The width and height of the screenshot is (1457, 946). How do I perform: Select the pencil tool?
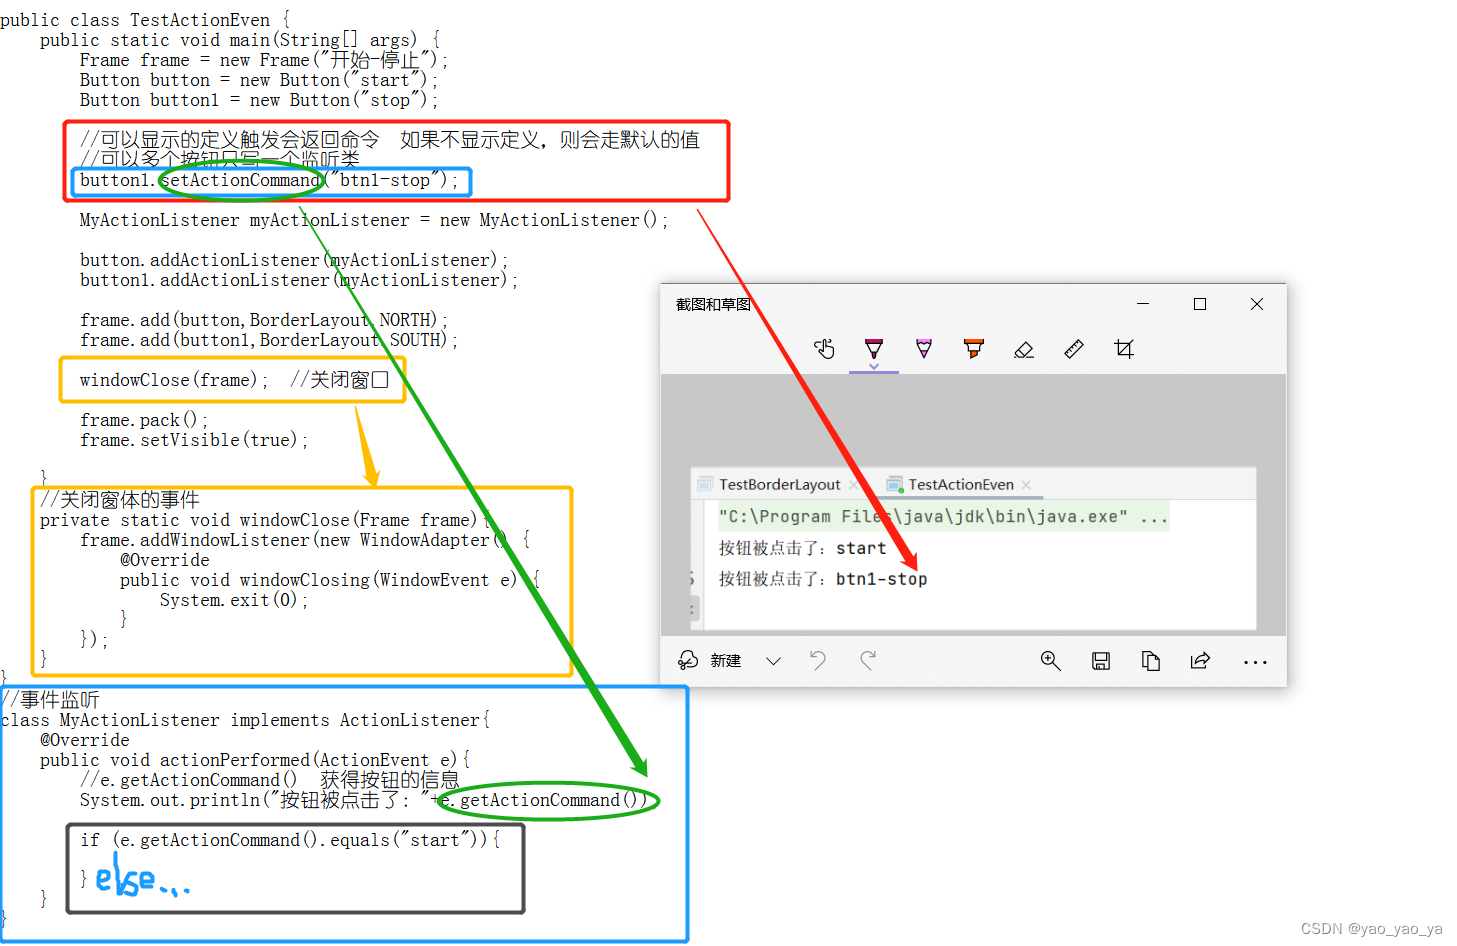point(924,348)
